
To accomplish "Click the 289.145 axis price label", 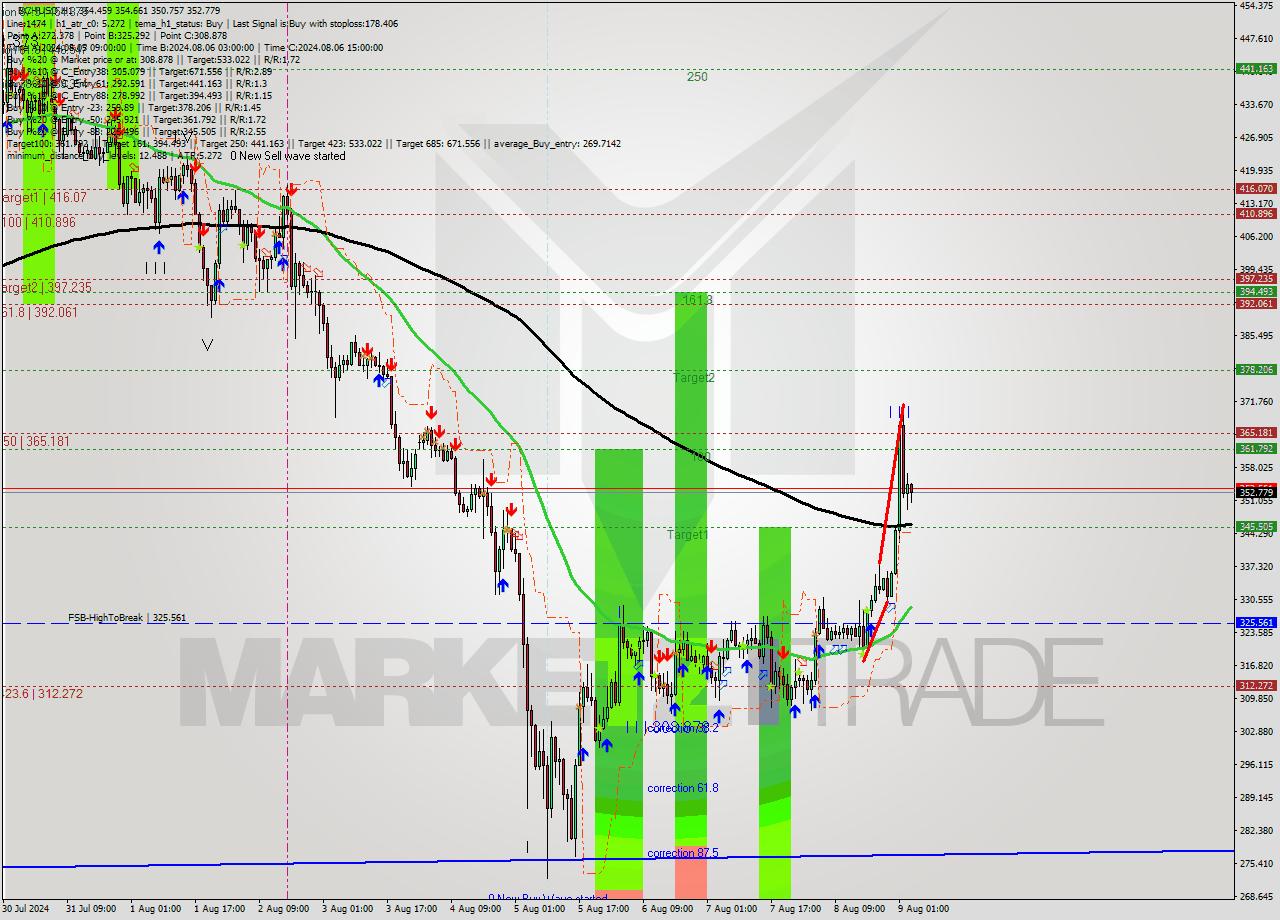I will 1256,797.
